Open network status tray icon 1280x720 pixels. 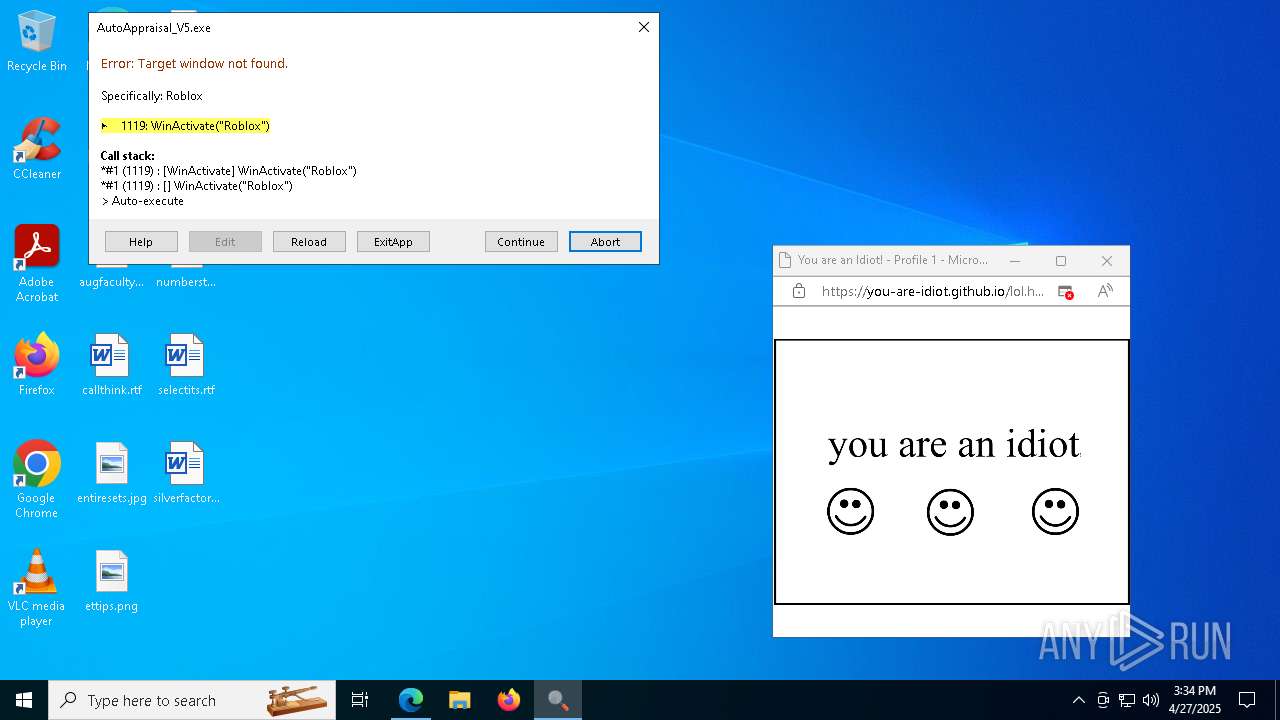pyautogui.click(x=1127, y=700)
